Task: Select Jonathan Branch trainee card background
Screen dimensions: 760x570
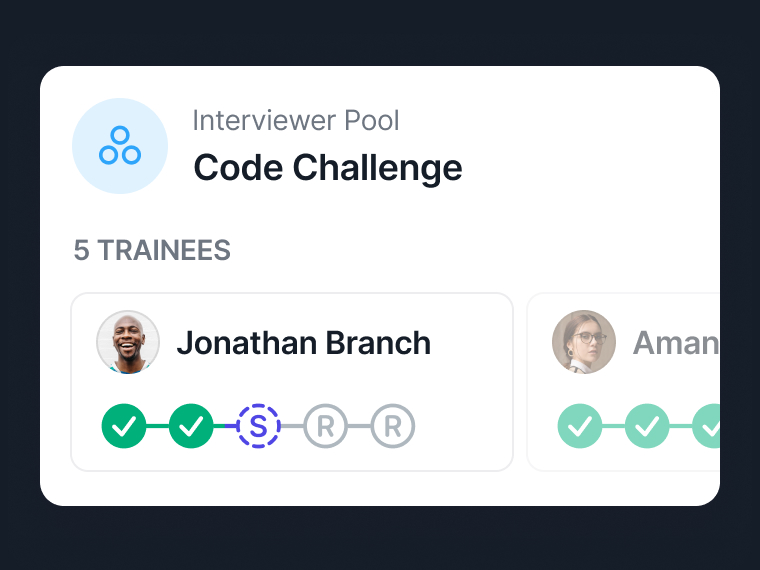Action: coord(292,382)
